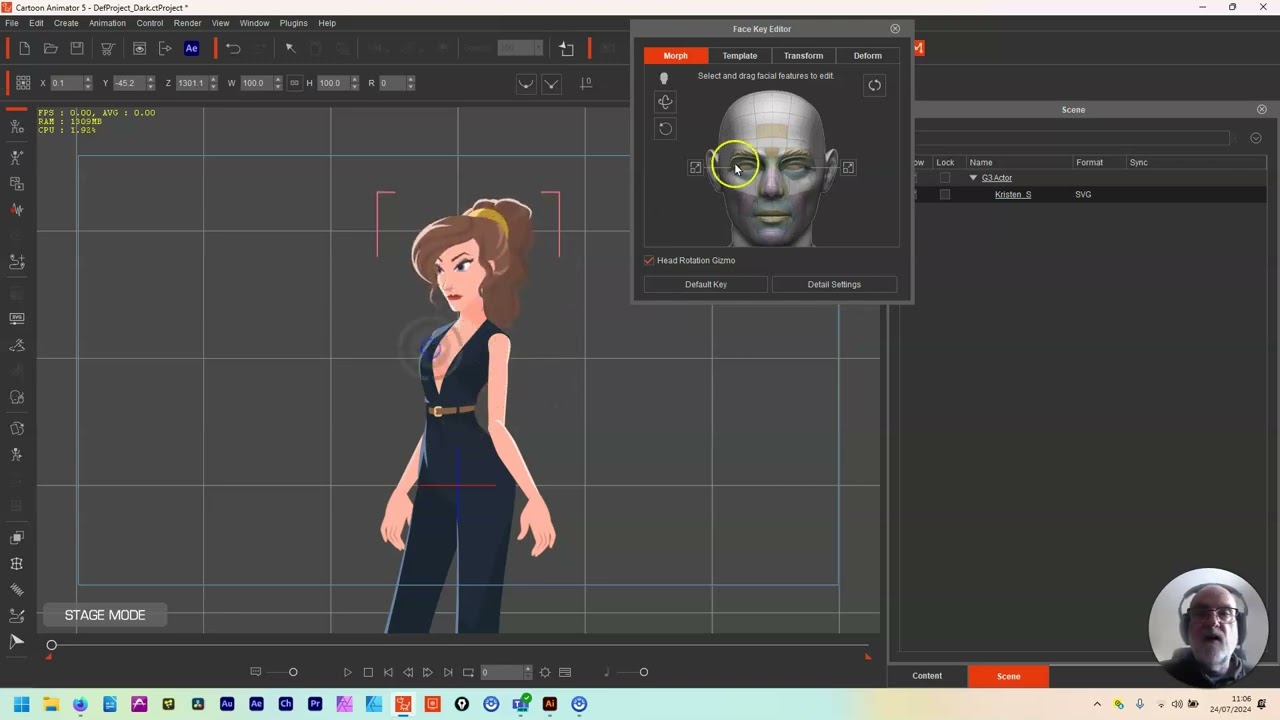Click the timeline playhead scrubber
This screenshot has width=1280, height=720.
pyautogui.click(x=51, y=645)
